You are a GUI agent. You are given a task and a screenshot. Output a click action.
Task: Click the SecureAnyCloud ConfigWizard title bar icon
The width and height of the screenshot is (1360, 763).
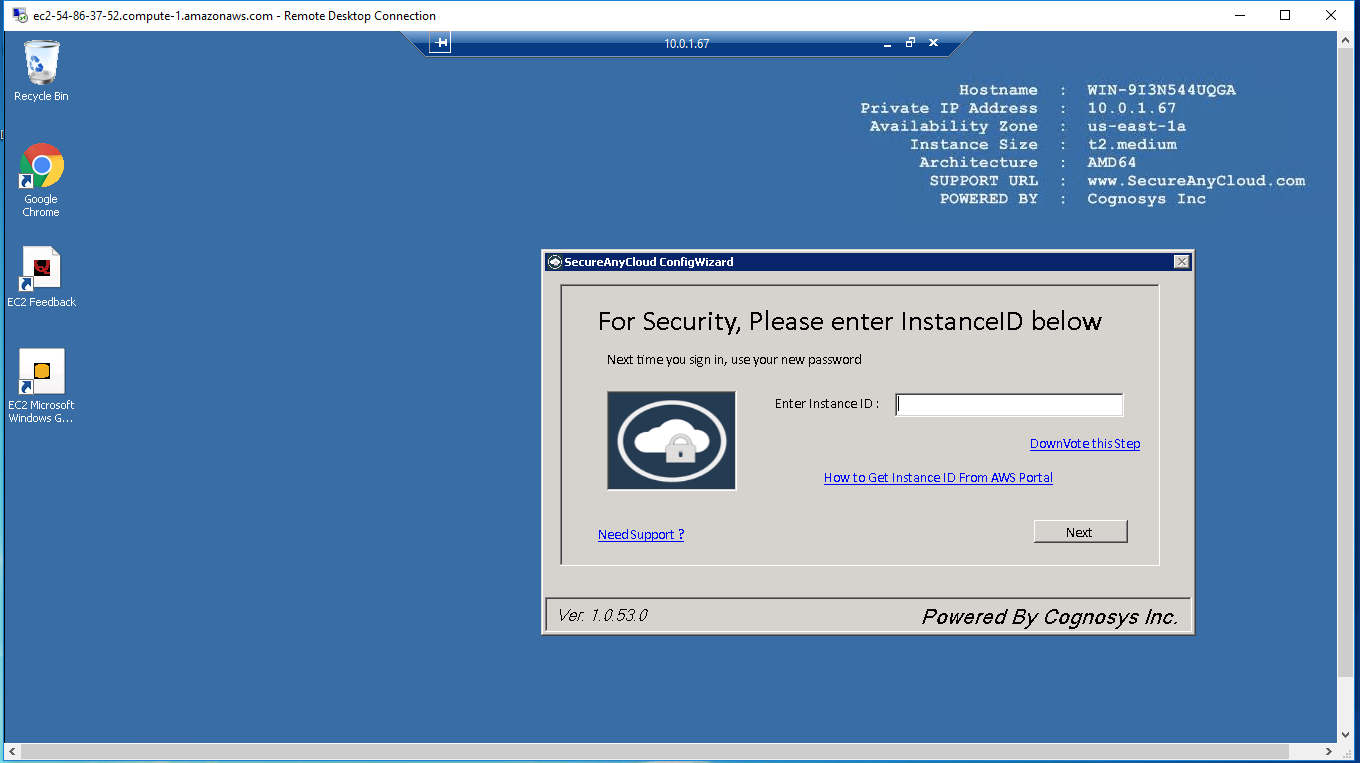point(554,262)
